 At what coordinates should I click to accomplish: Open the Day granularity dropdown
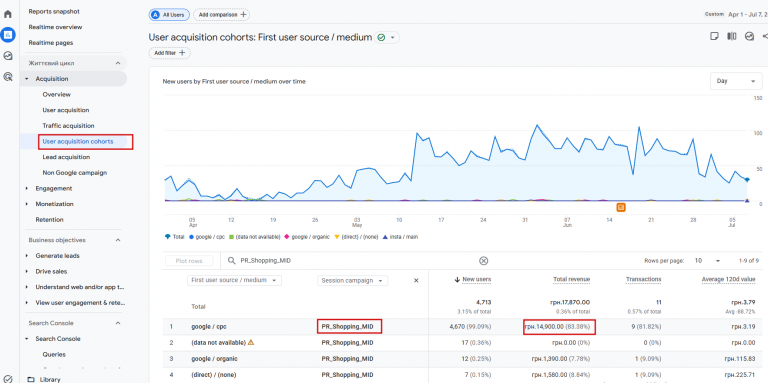pos(736,81)
